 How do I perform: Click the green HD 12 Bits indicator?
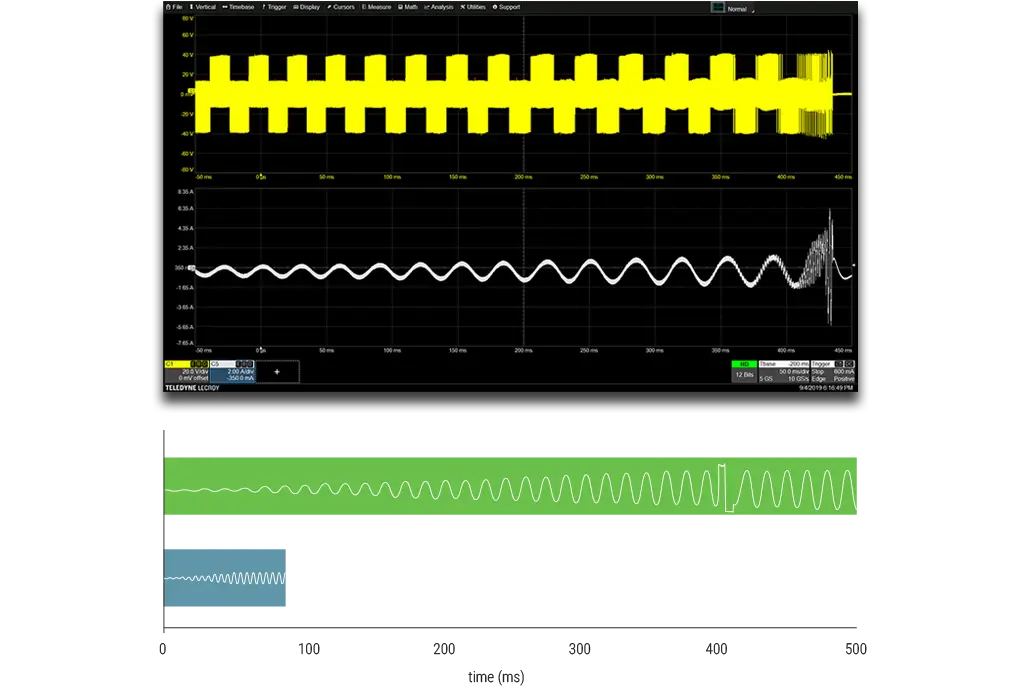pos(744,371)
